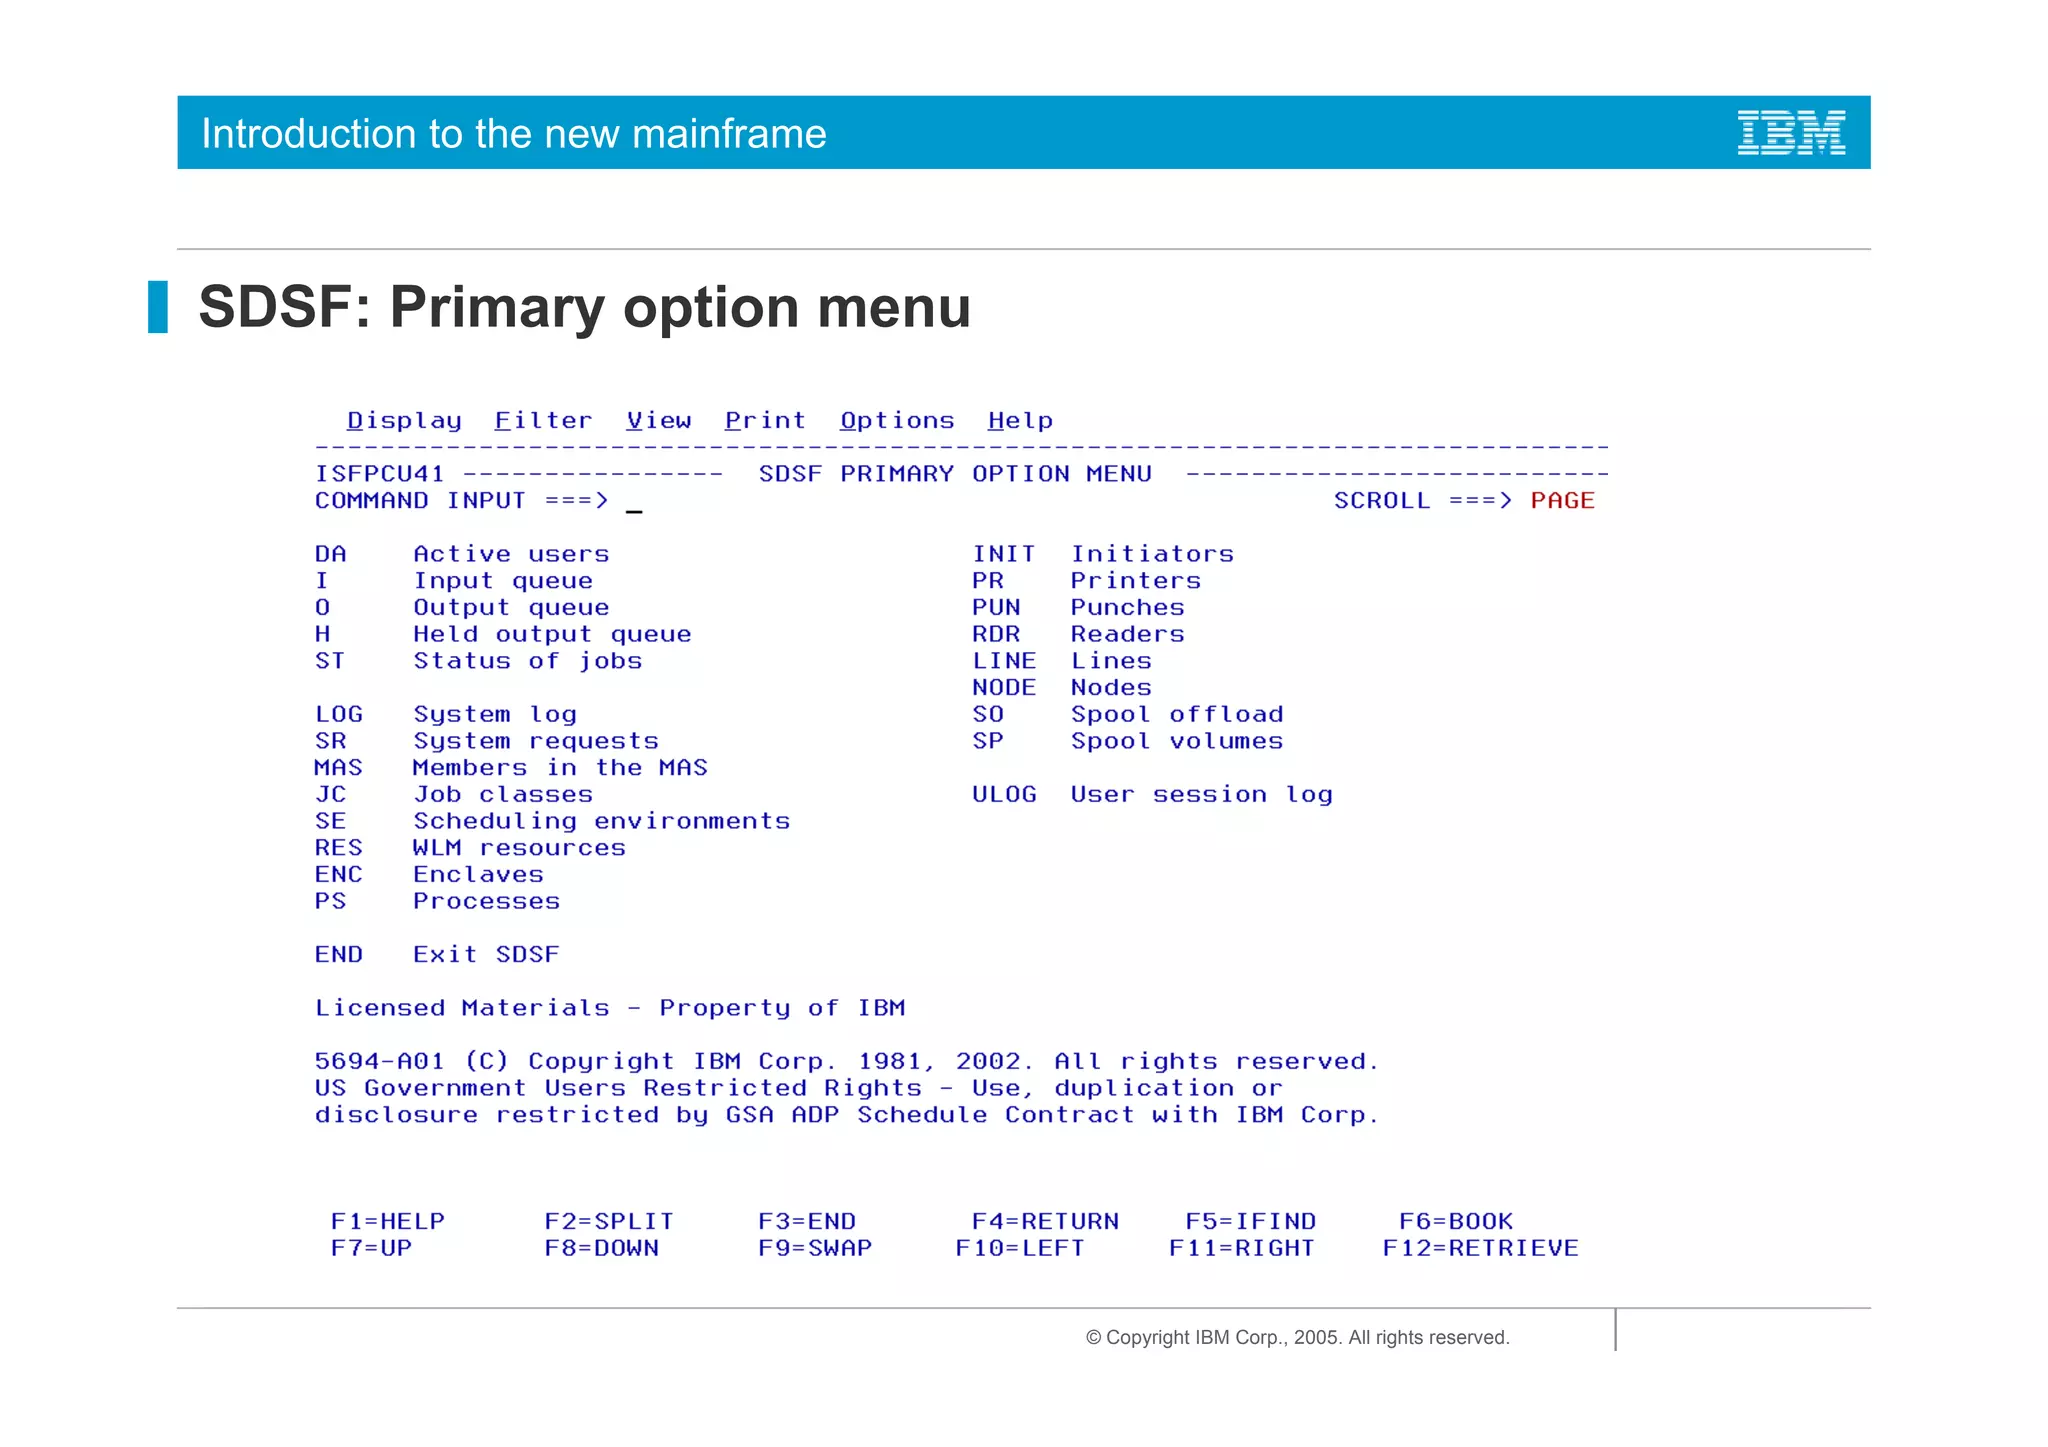This screenshot has height=1447, width=2048.
Task: Open the Options menu
Action: pyautogui.click(x=897, y=421)
